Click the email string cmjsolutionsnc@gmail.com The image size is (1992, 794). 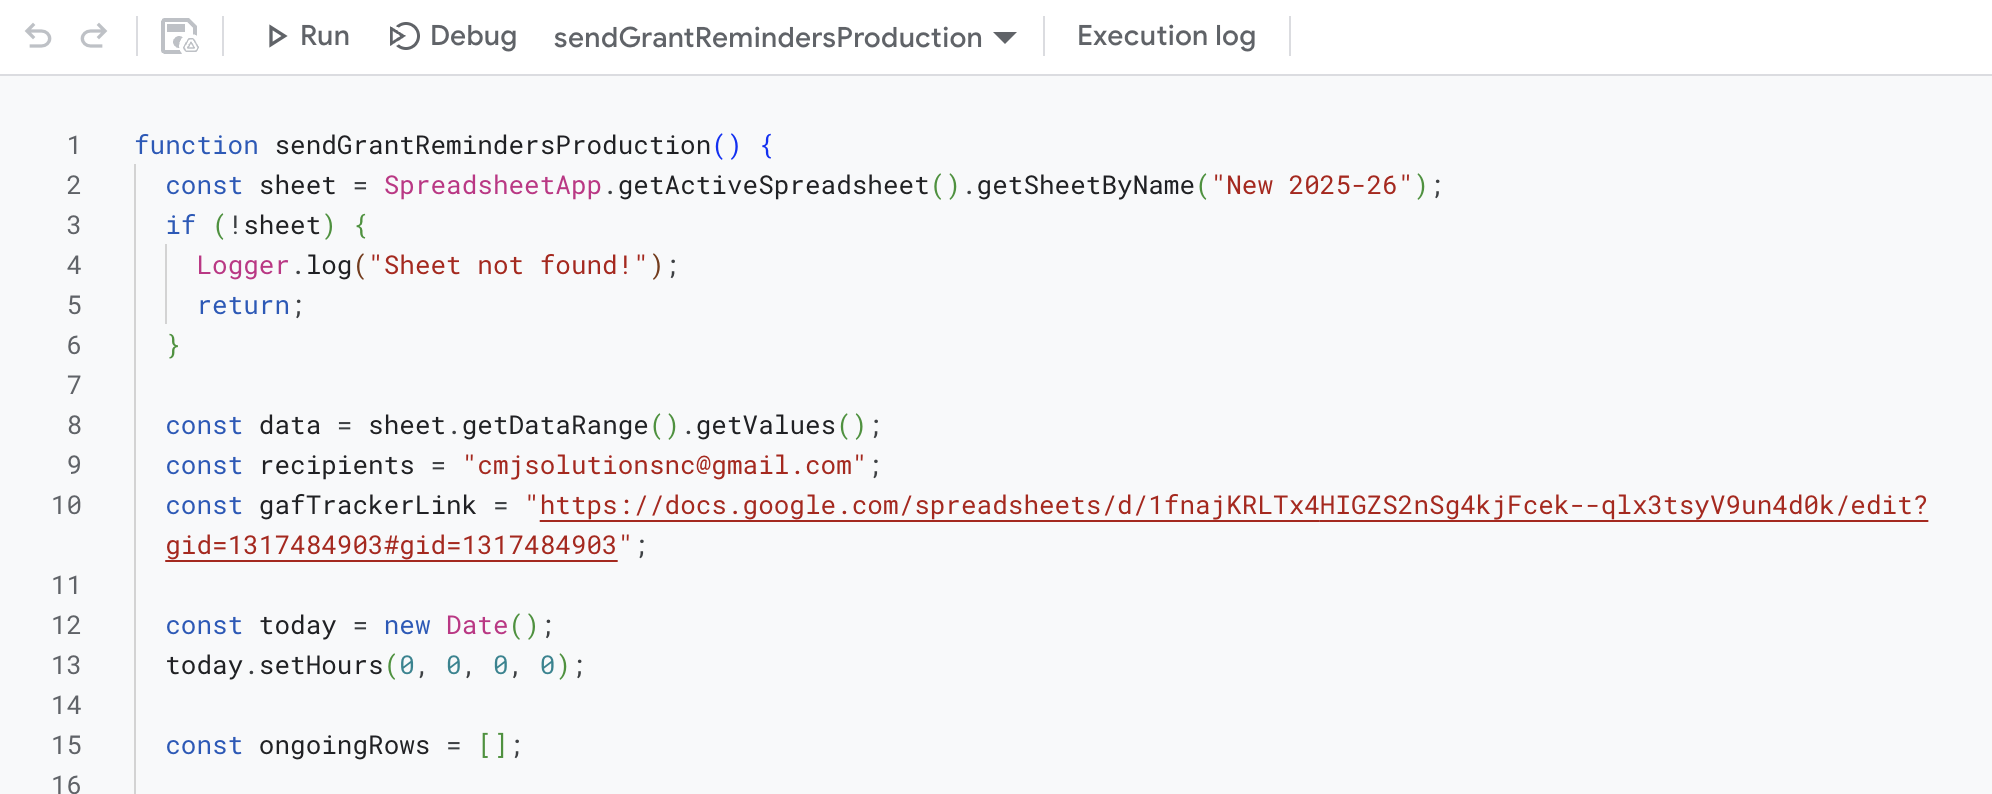pos(664,466)
